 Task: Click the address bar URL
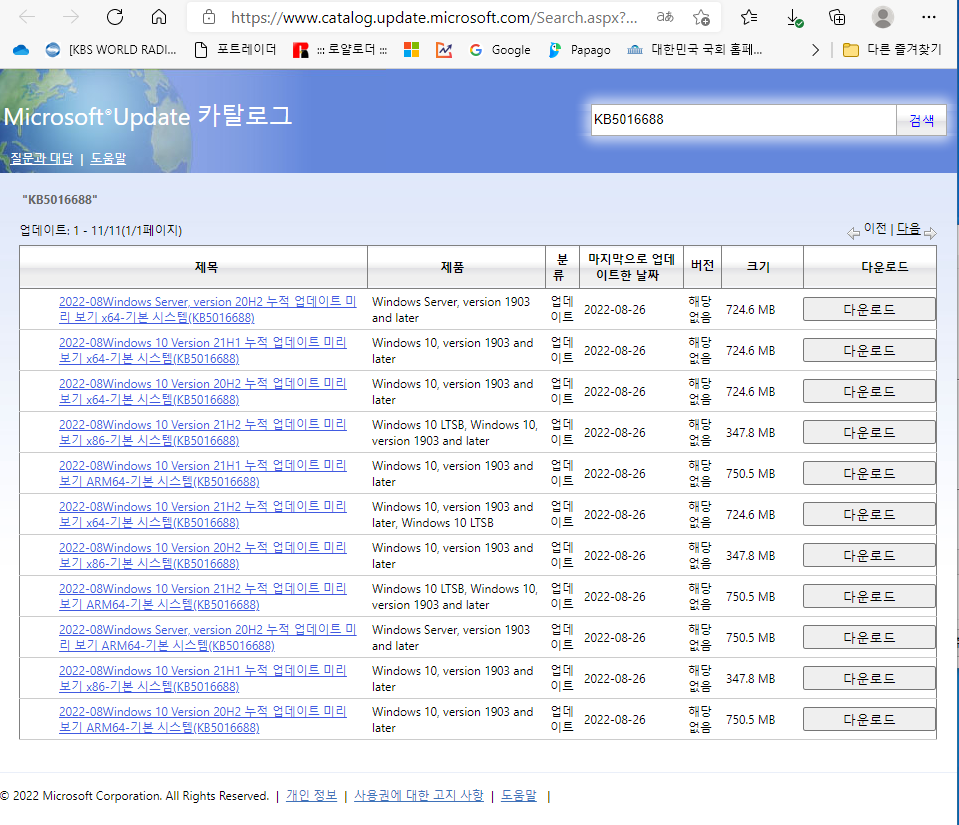click(x=434, y=18)
